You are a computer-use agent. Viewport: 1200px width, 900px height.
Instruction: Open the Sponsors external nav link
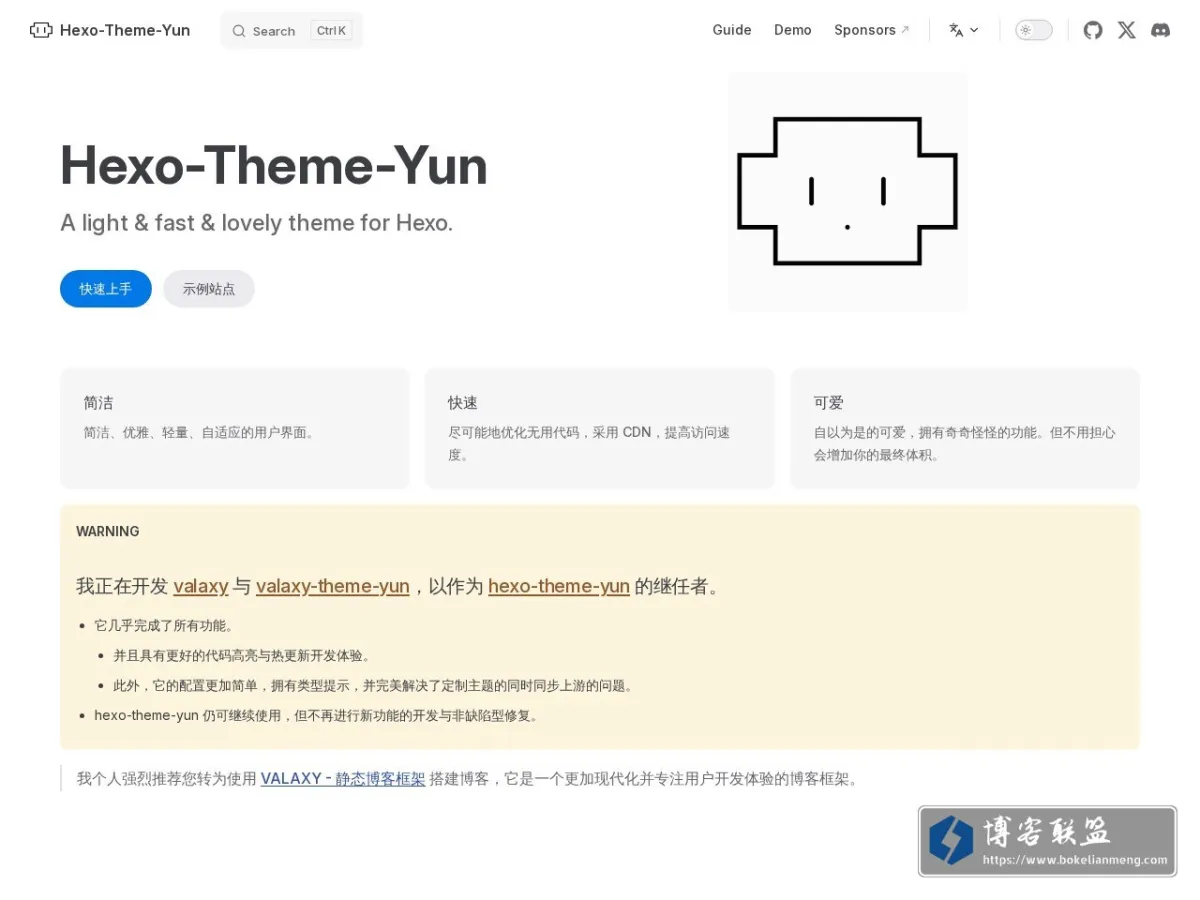[x=872, y=30]
